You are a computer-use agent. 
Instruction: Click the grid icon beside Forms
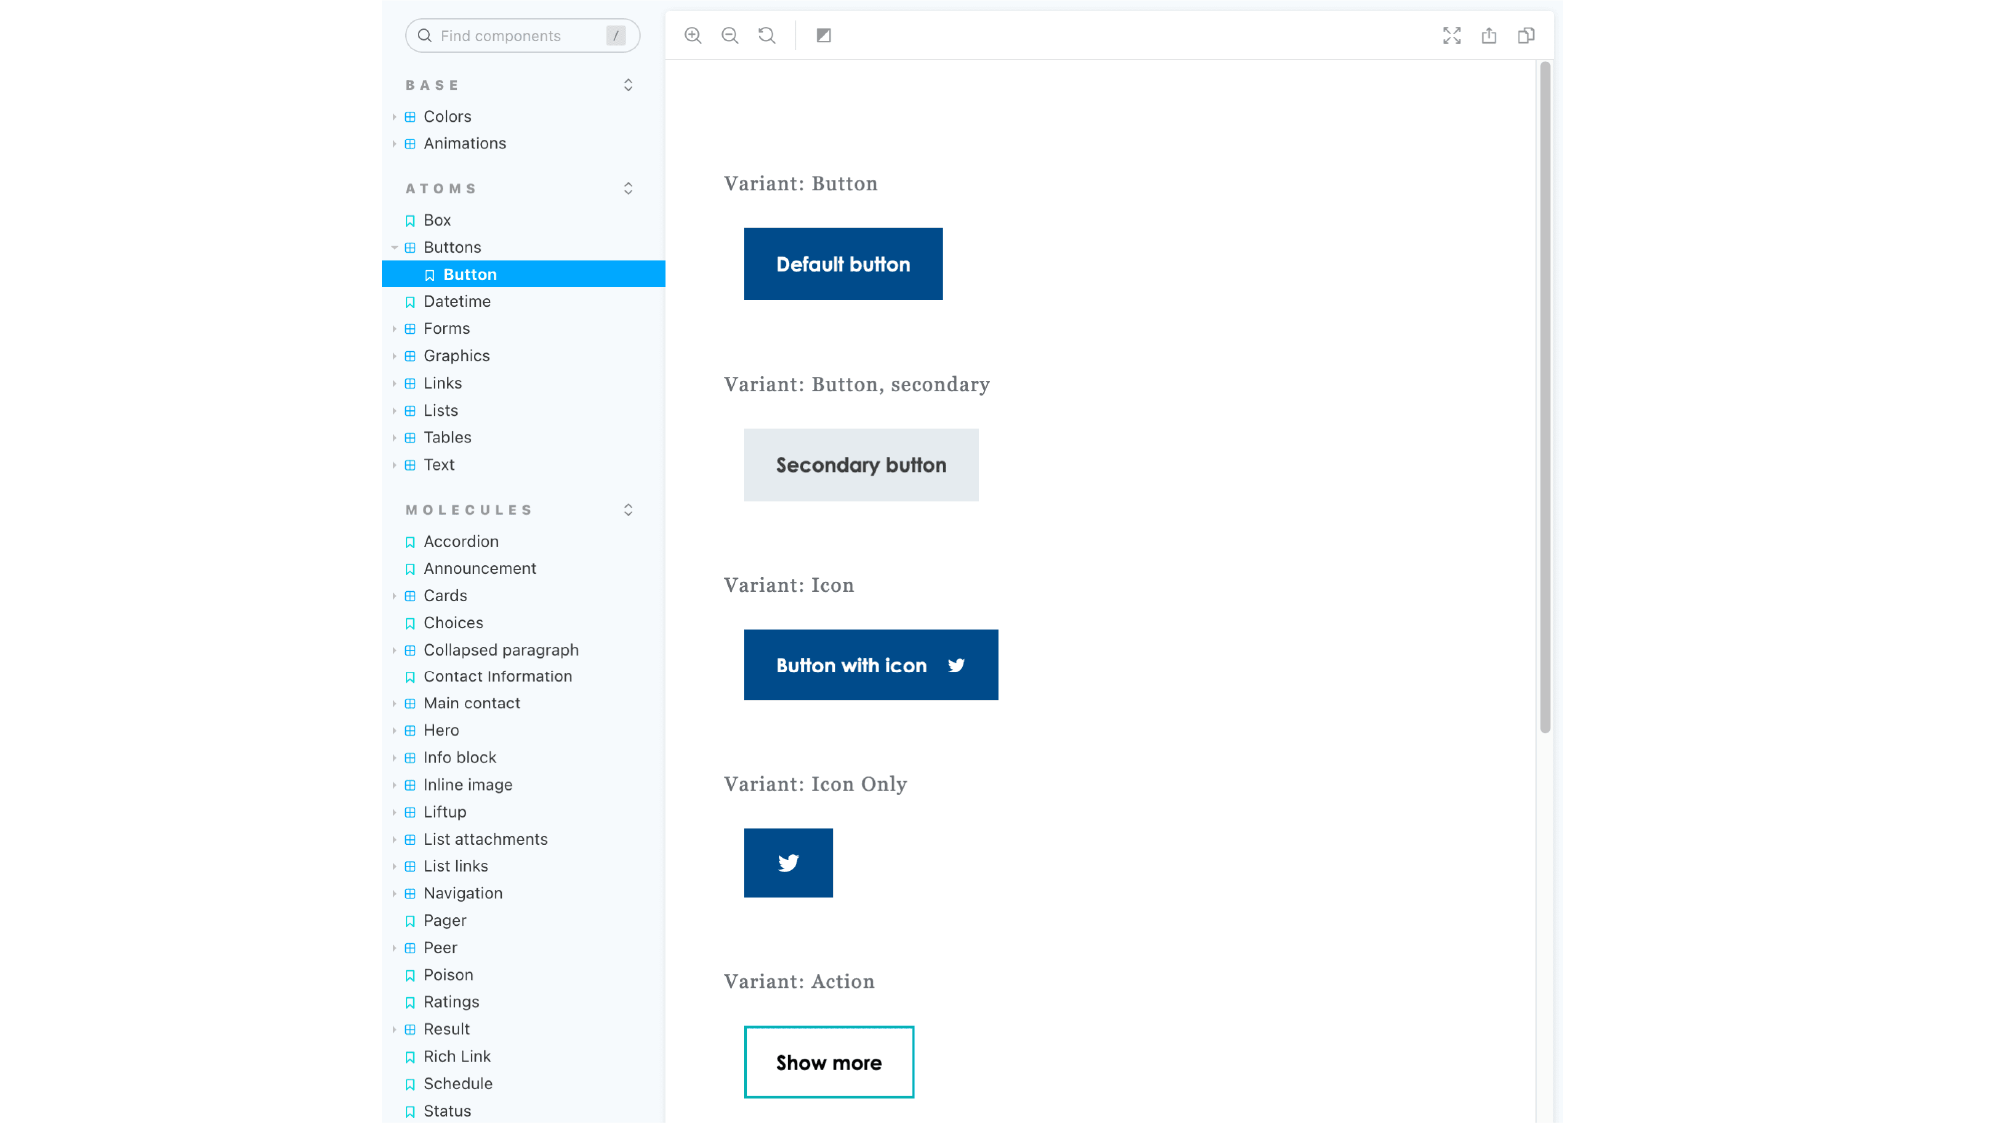click(x=410, y=329)
